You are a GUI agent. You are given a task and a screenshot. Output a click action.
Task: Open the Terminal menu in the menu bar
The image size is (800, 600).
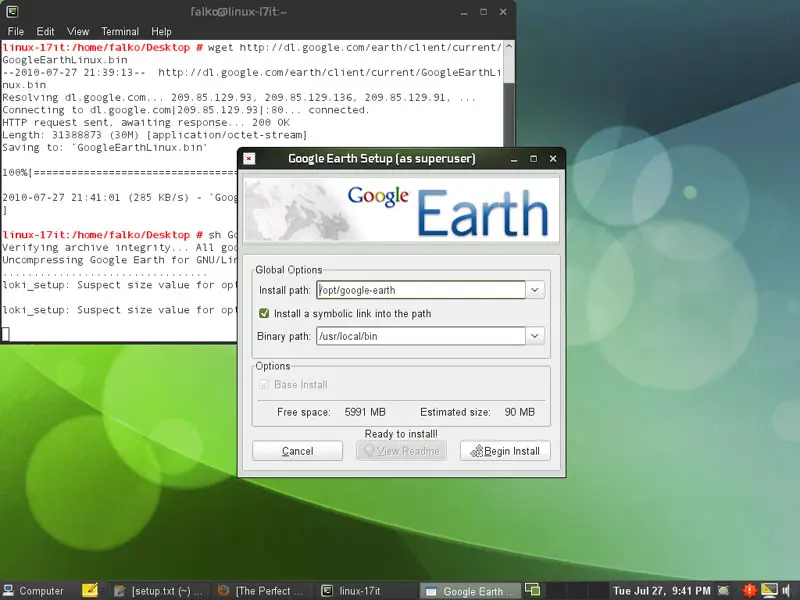(x=120, y=31)
